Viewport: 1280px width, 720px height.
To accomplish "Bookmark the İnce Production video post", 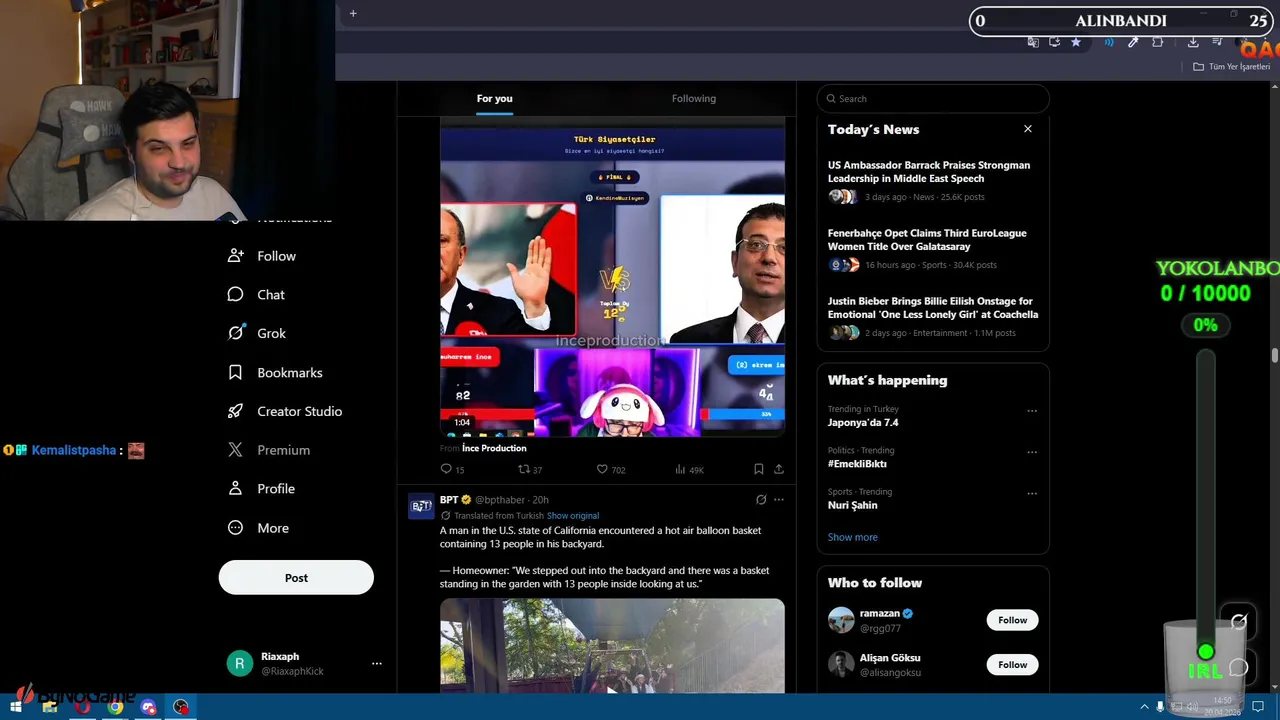I will coord(759,469).
